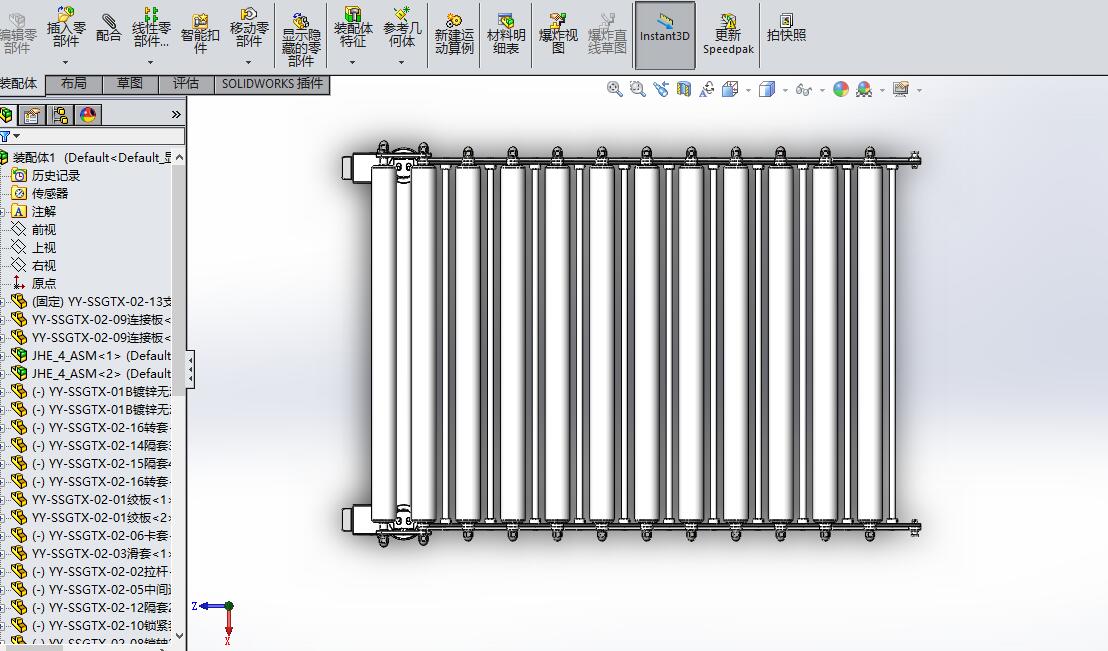Click the feature tree scroll-up arrow
This screenshot has height=651, width=1108.
tap(179, 157)
